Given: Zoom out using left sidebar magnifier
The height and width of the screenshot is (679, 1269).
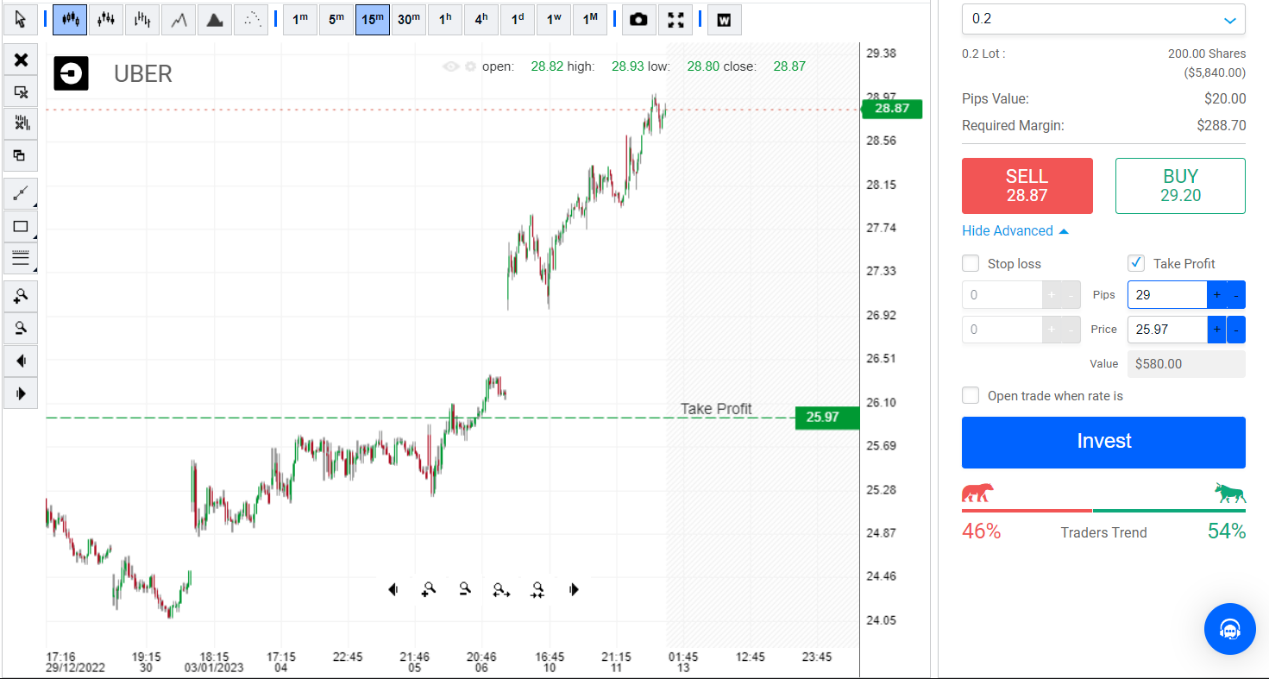Looking at the screenshot, I should [x=20, y=327].
